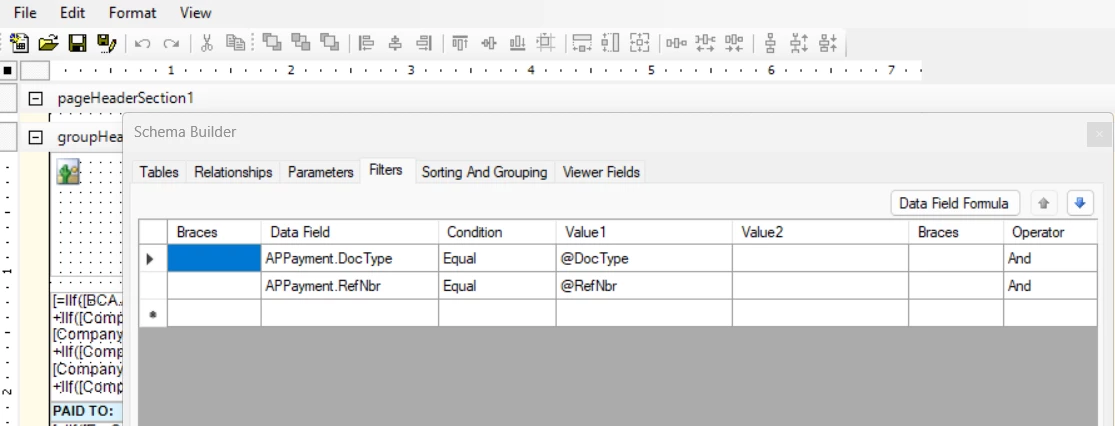This screenshot has height=426, width=1115.
Task: Select row header of APPayment.DocType row
Action: tap(153, 259)
